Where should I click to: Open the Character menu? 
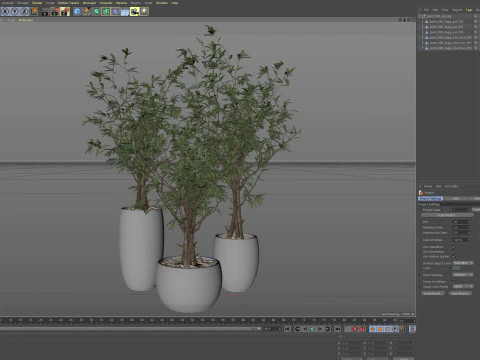(106, 3)
